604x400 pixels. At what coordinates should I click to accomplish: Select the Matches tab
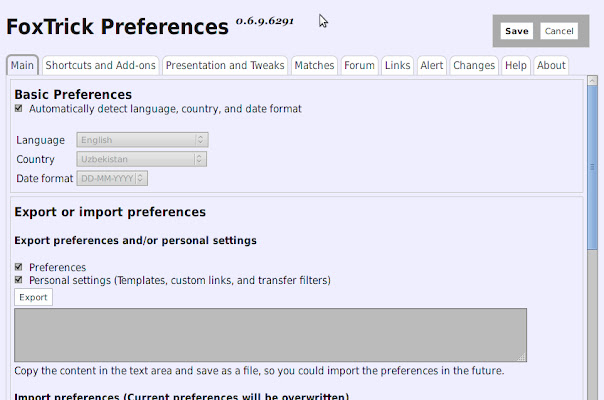(x=314, y=66)
